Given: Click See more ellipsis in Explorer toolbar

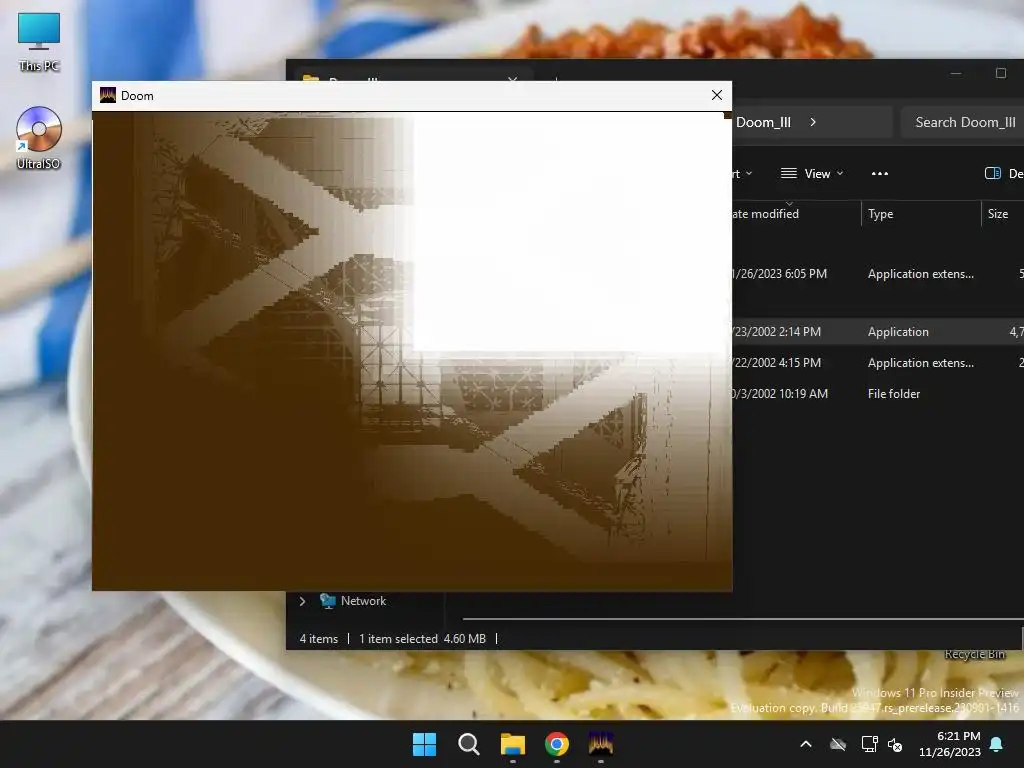Looking at the screenshot, I should (x=880, y=174).
